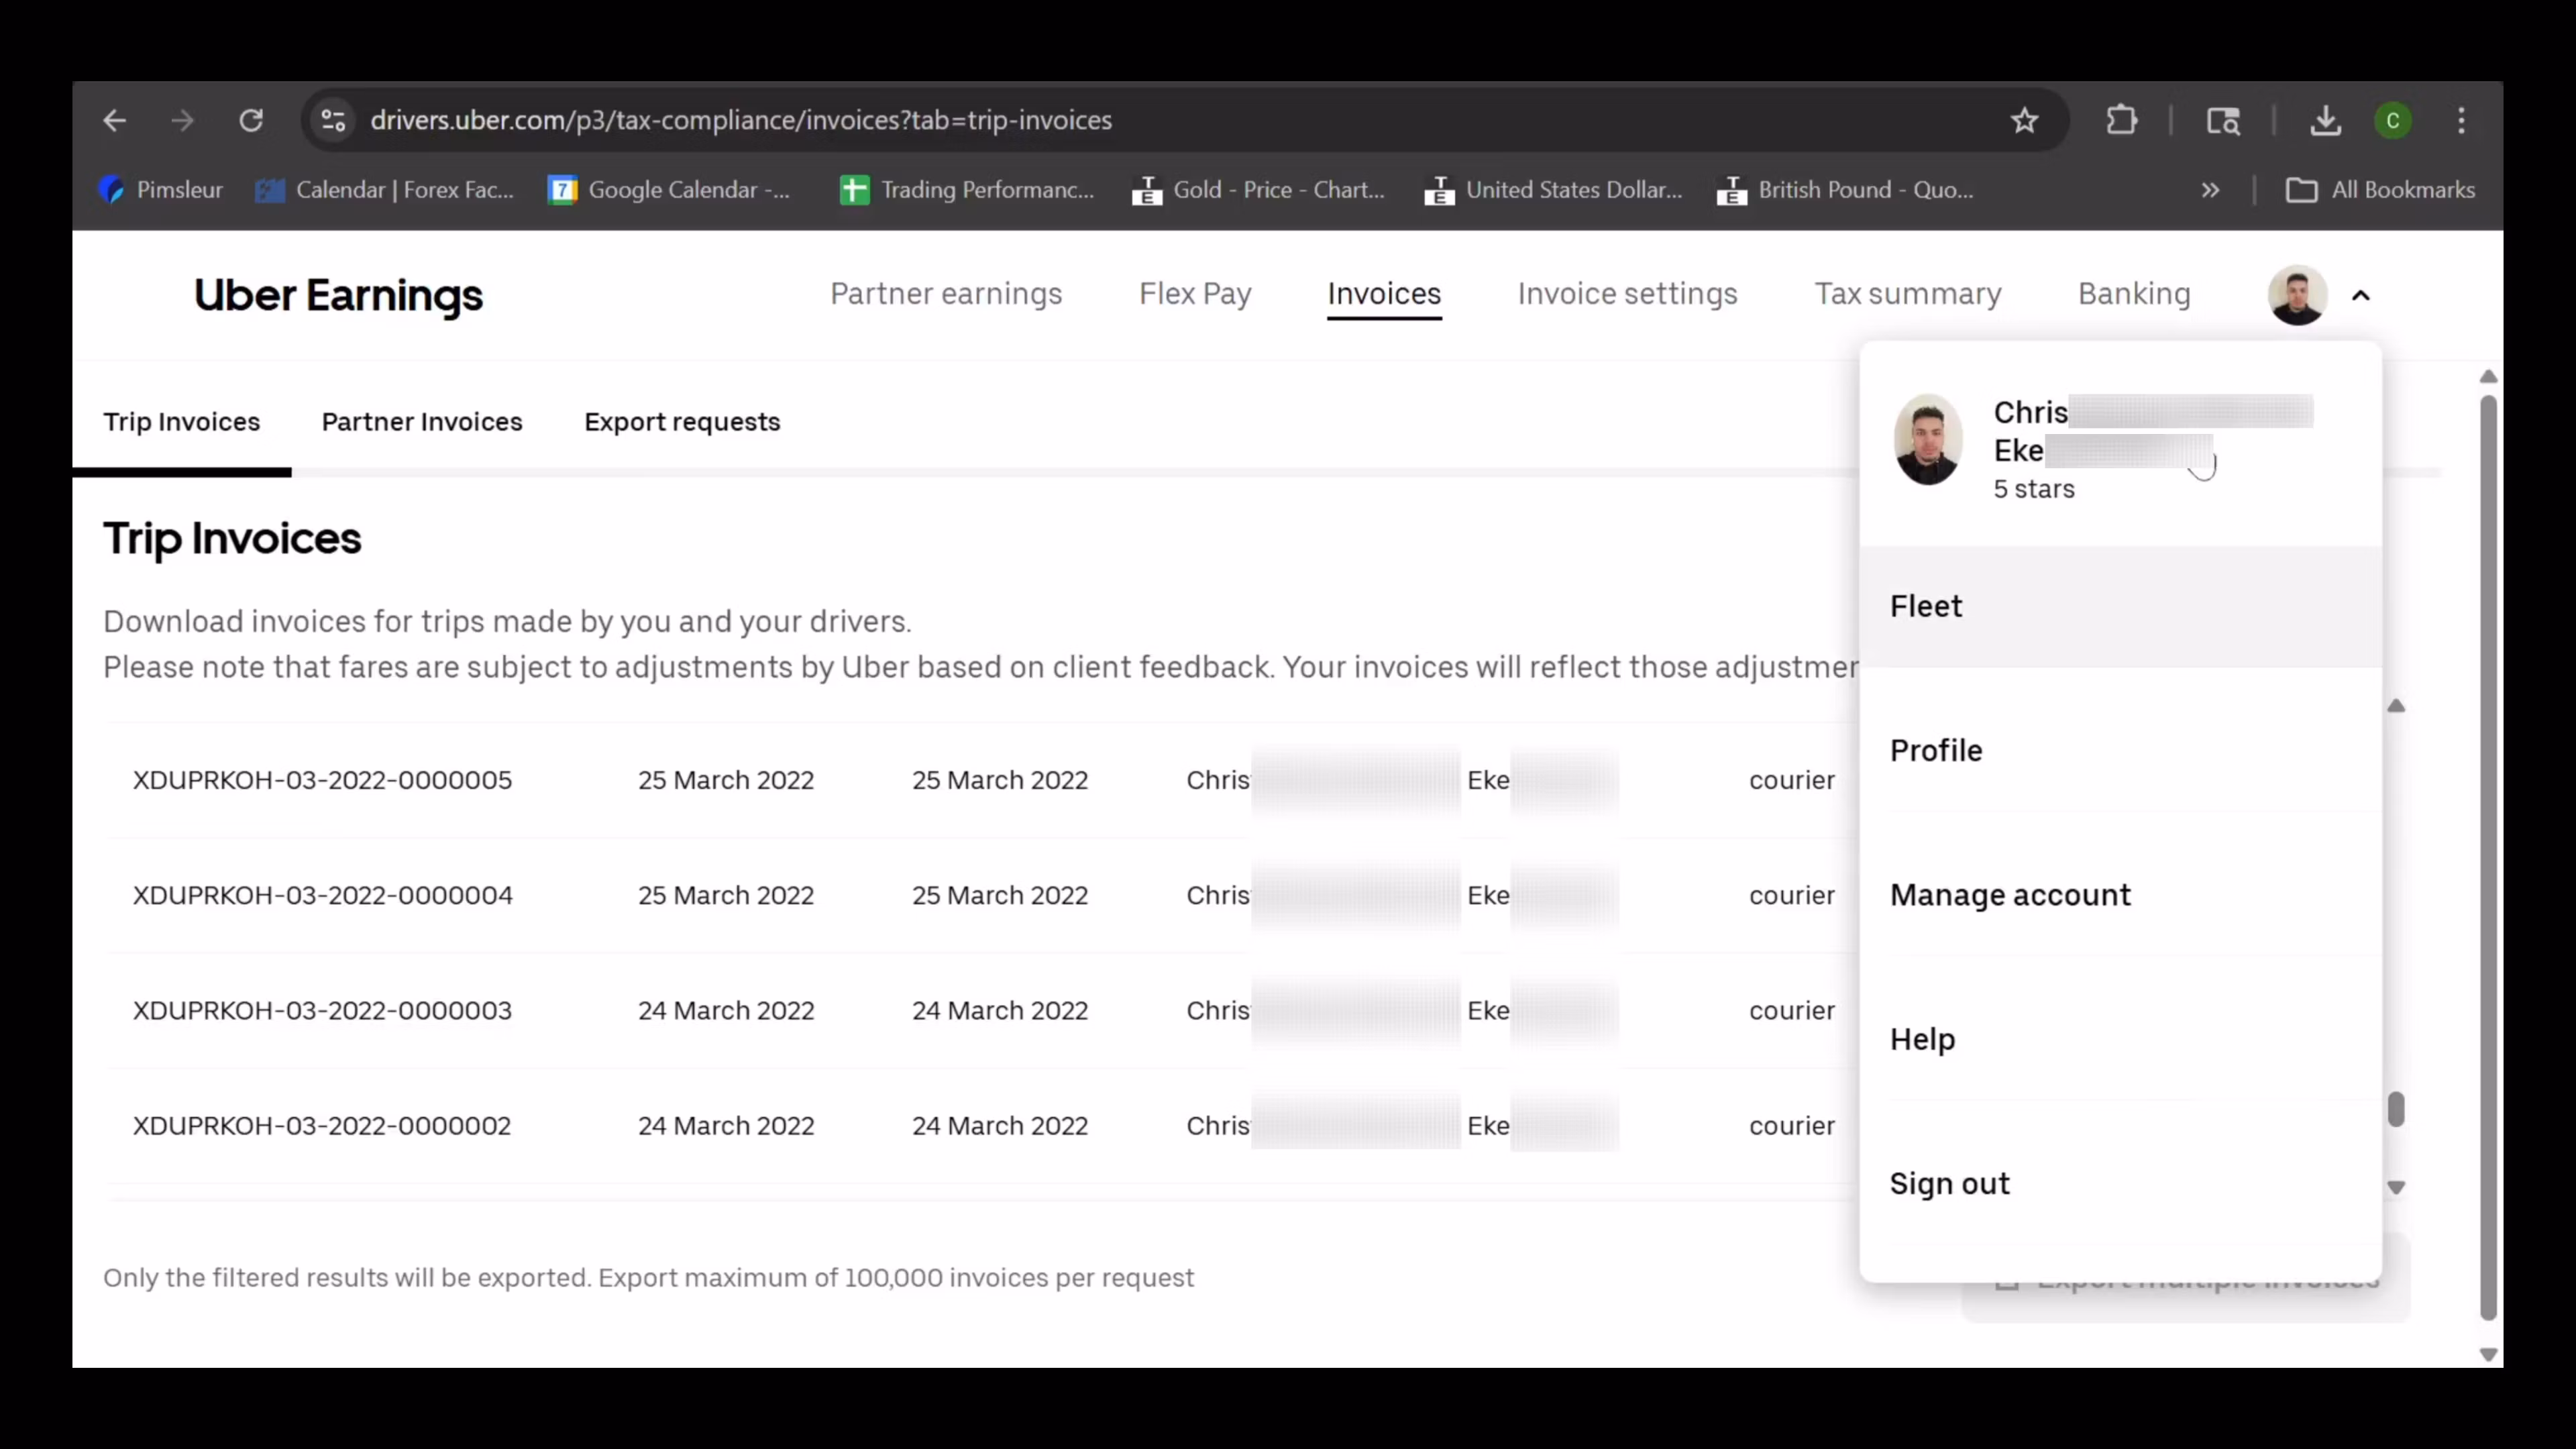Open the tab search icon in toolbar
2576x1449 pixels.
click(2223, 121)
